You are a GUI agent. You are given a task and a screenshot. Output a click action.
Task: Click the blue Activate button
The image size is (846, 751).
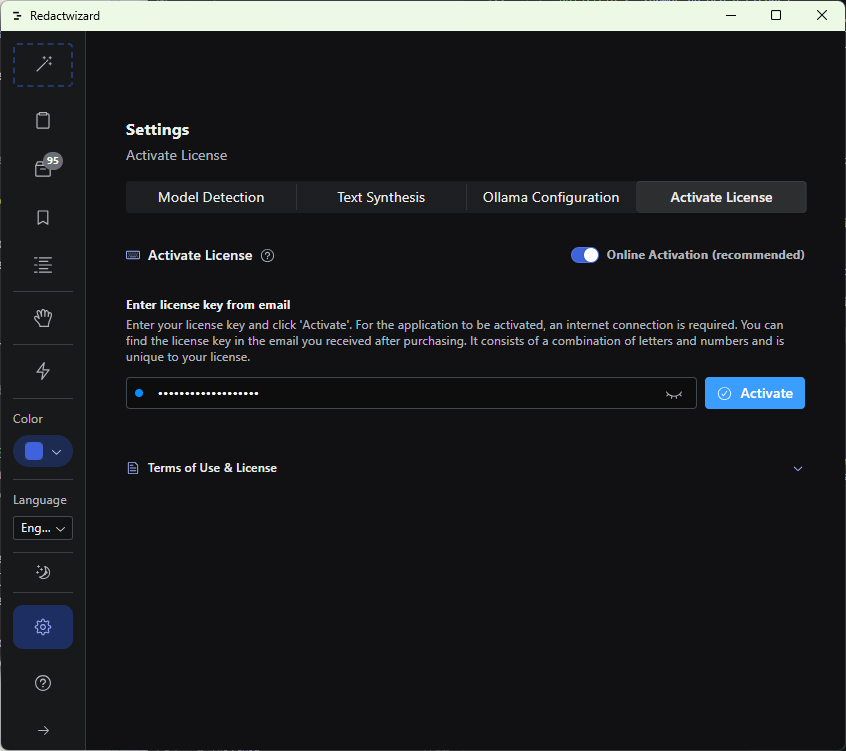754,393
